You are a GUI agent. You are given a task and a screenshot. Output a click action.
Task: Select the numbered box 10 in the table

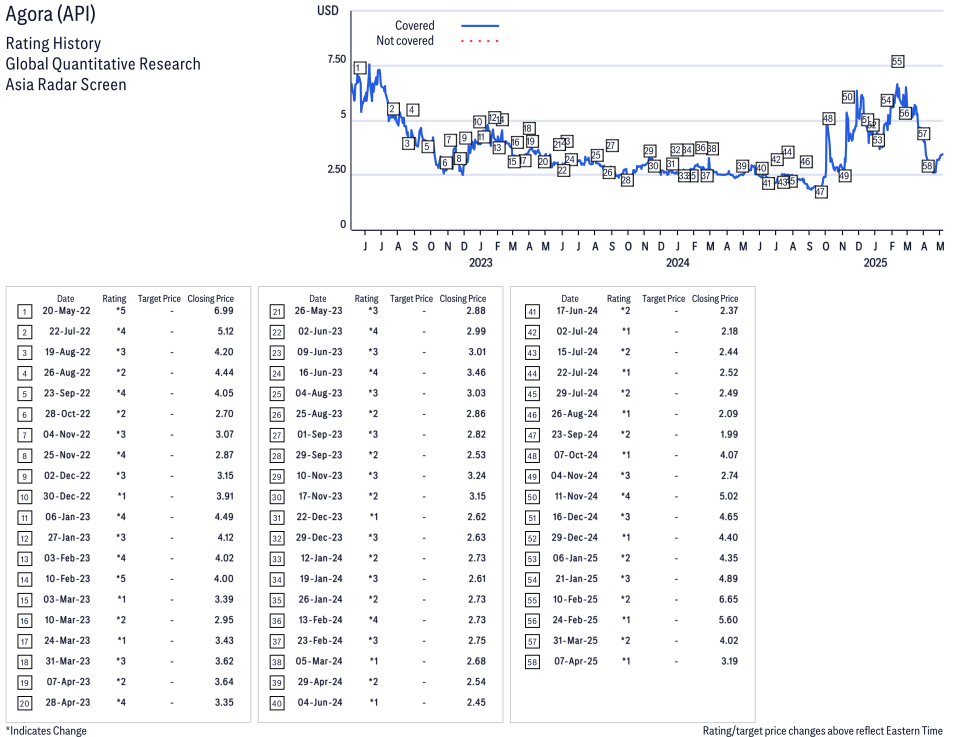click(x=24, y=497)
